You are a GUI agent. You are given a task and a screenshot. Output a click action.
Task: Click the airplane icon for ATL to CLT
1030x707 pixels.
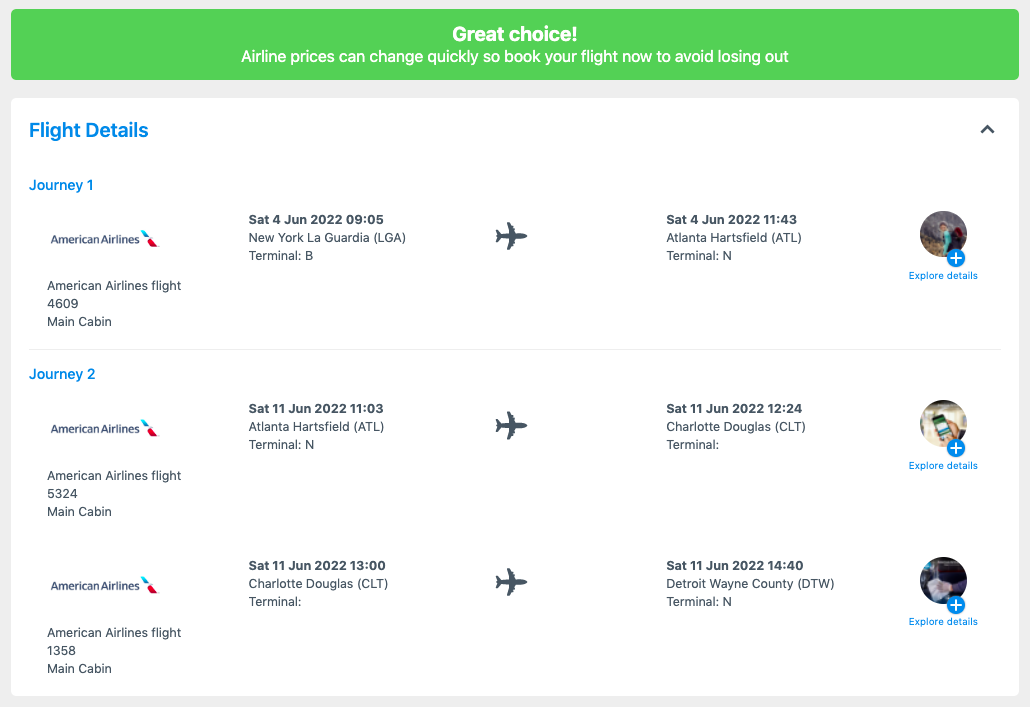[x=511, y=425]
